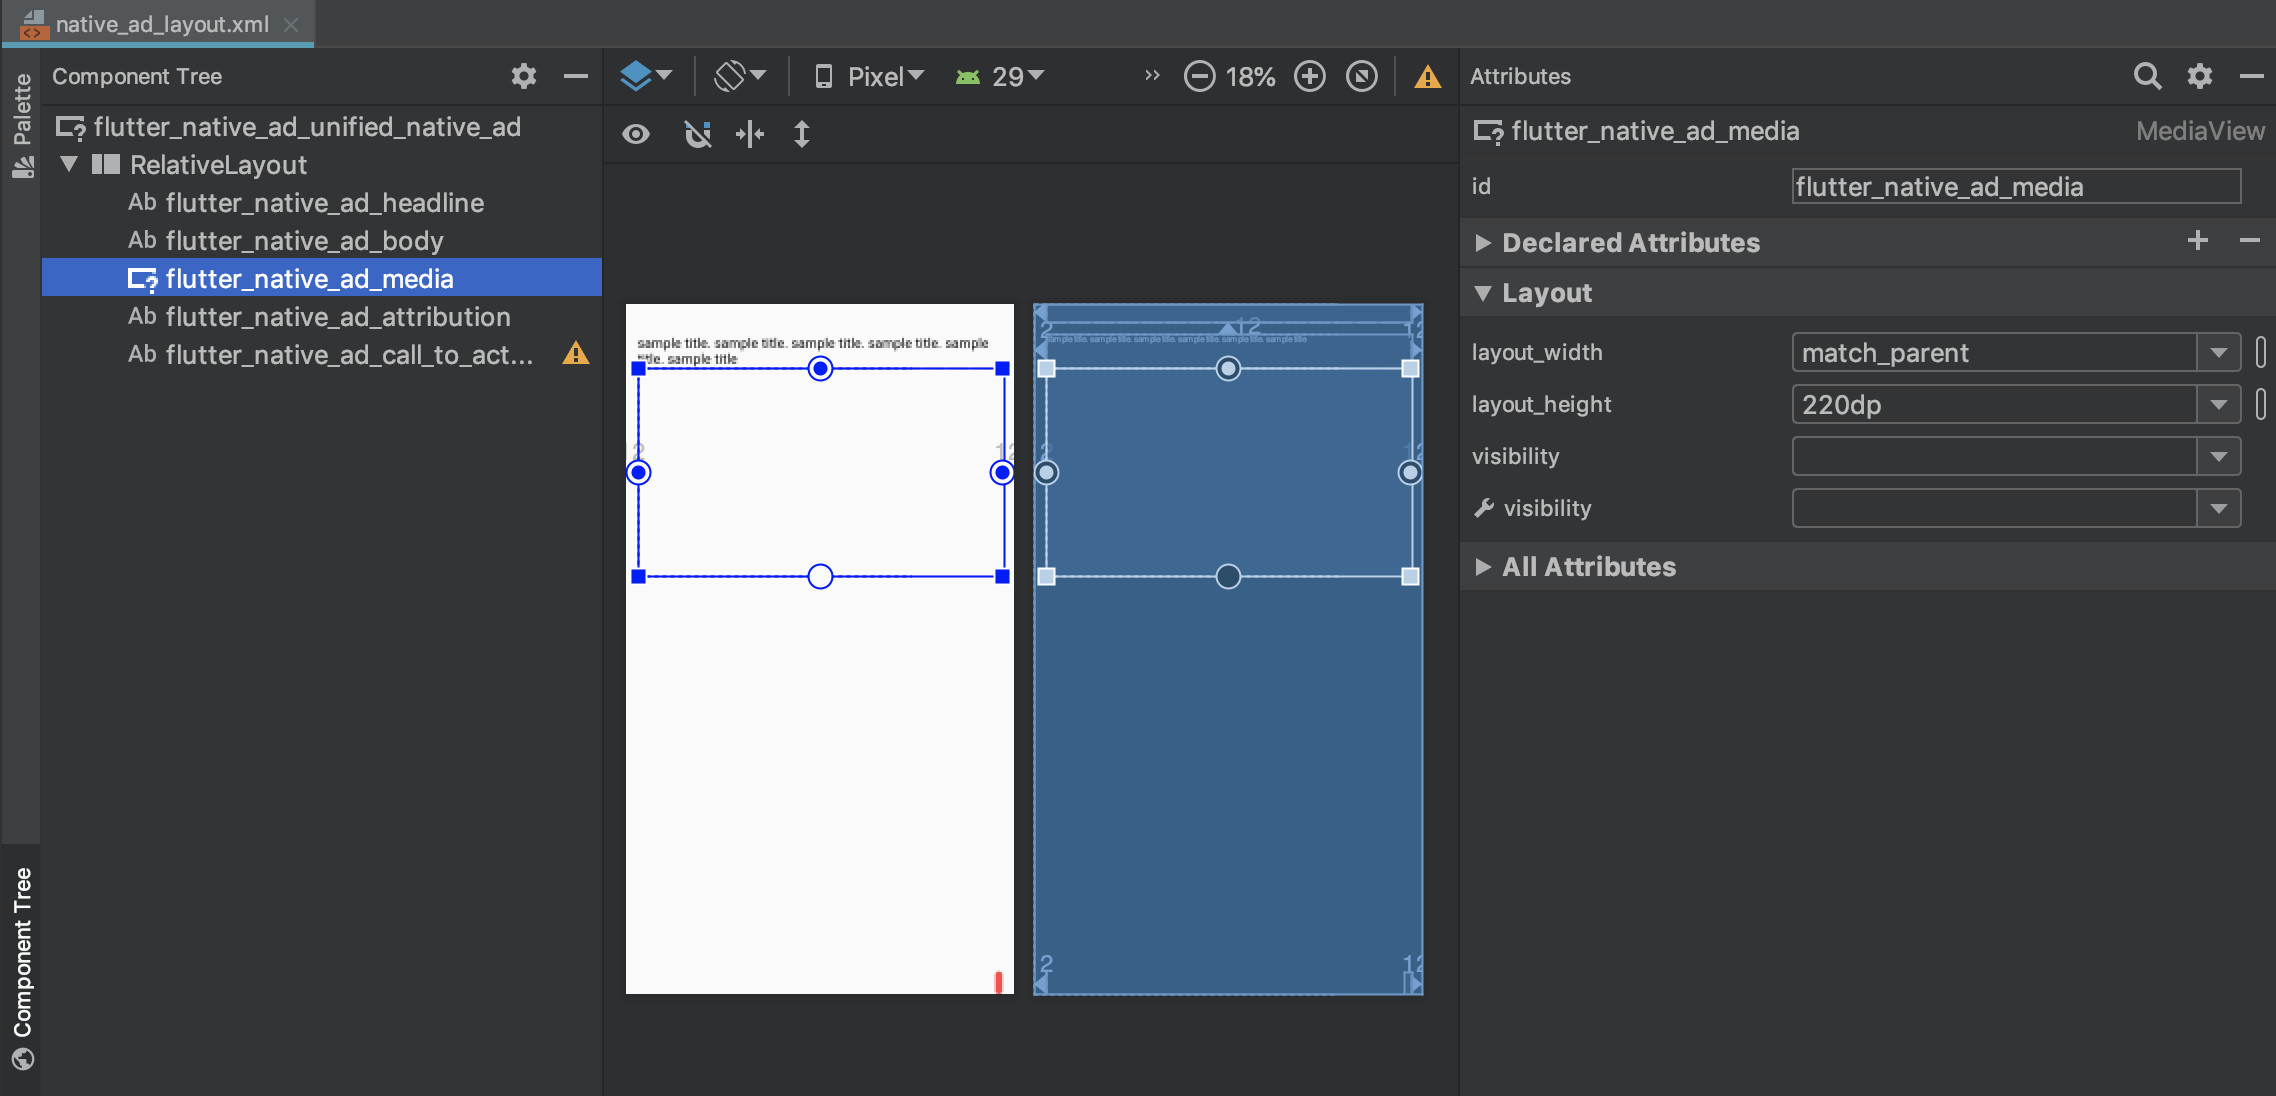Expand the All Attributes section
2276x1096 pixels.
(1483, 567)
